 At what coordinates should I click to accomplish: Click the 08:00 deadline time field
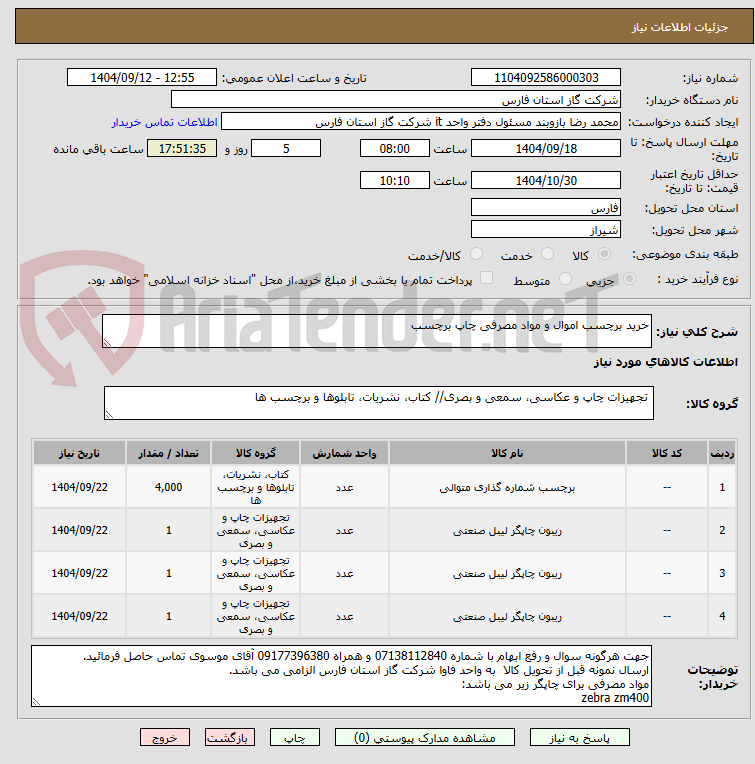(x=395, y=148)
